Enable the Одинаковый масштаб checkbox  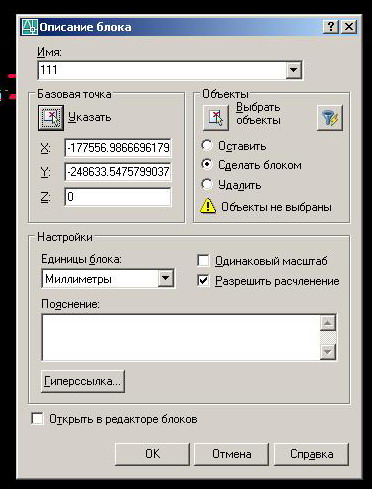click(203, 261)
